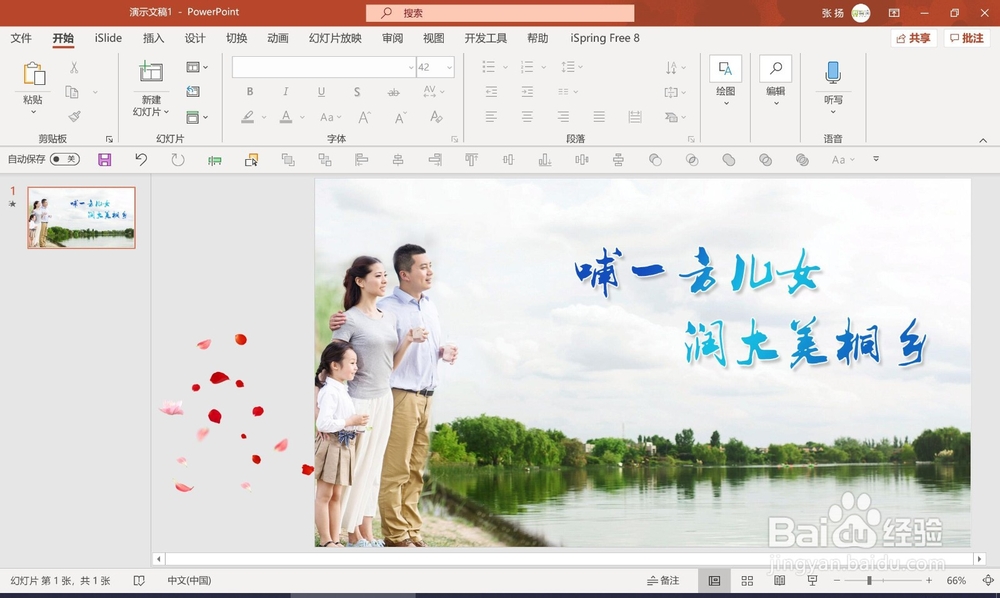This screenshot has width=1000, height=598.
Task: Click in the search box
Action: click(x=500, y=13)
